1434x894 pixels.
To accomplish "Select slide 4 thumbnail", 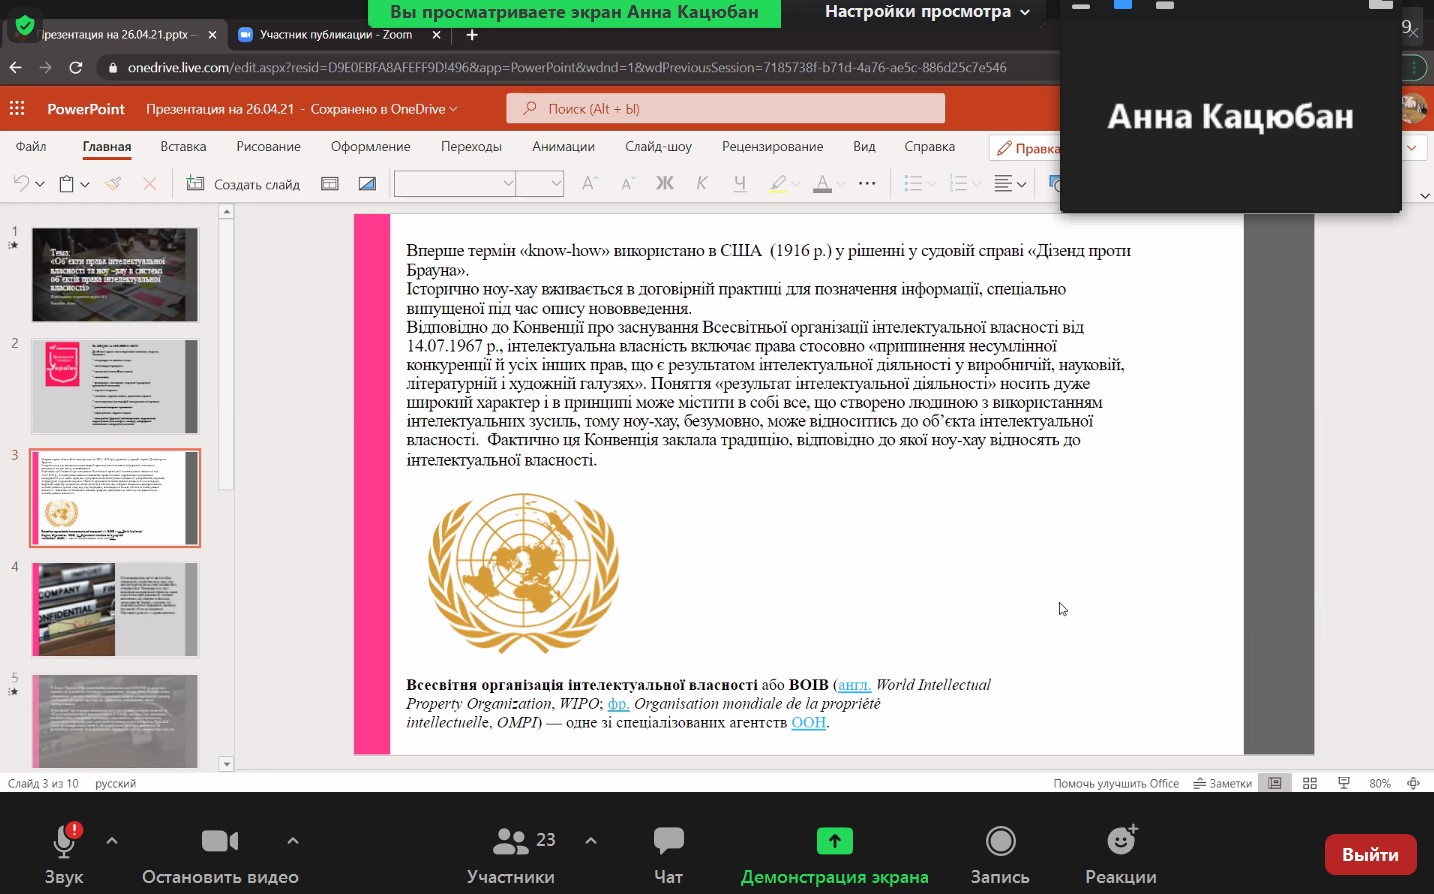I will (x=115, y=609).
